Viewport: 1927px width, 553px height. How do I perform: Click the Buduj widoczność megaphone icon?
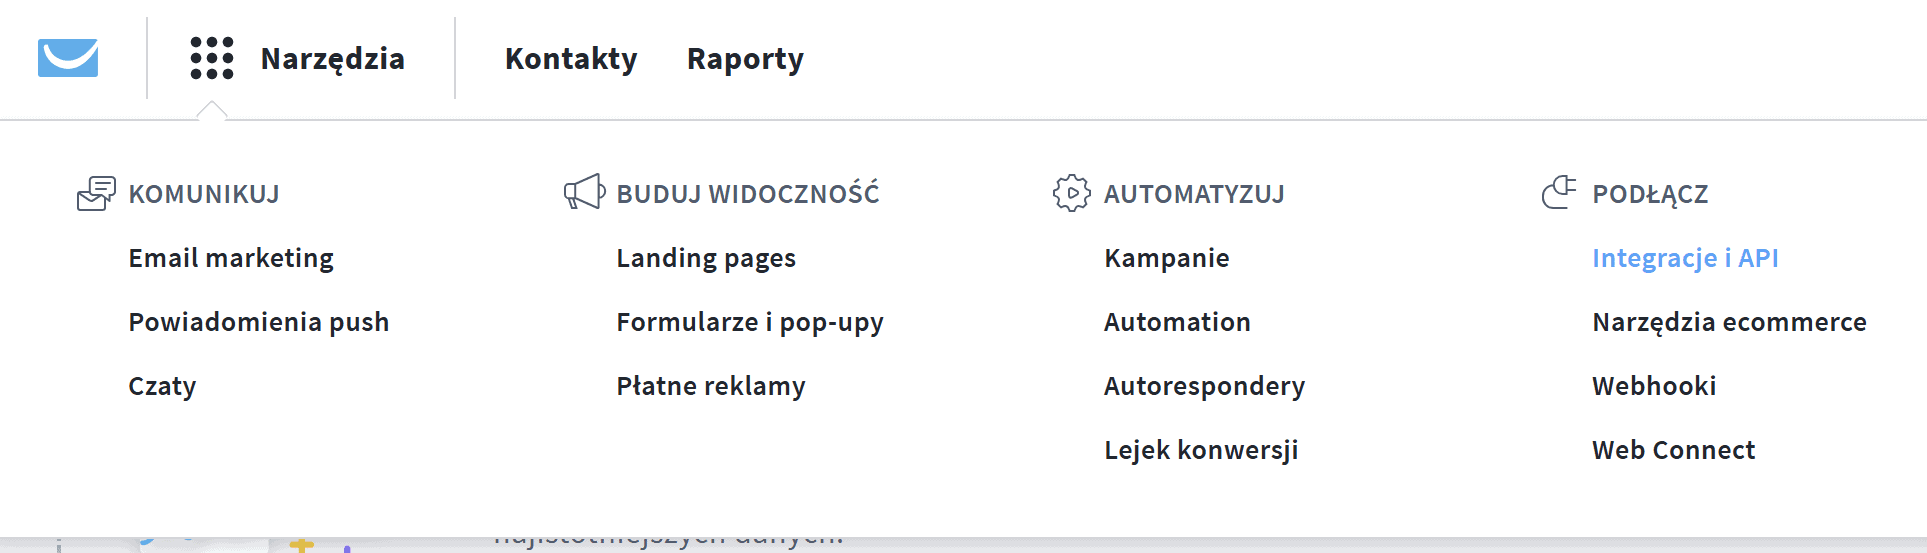pyautogui.click(x=585, y=192)
